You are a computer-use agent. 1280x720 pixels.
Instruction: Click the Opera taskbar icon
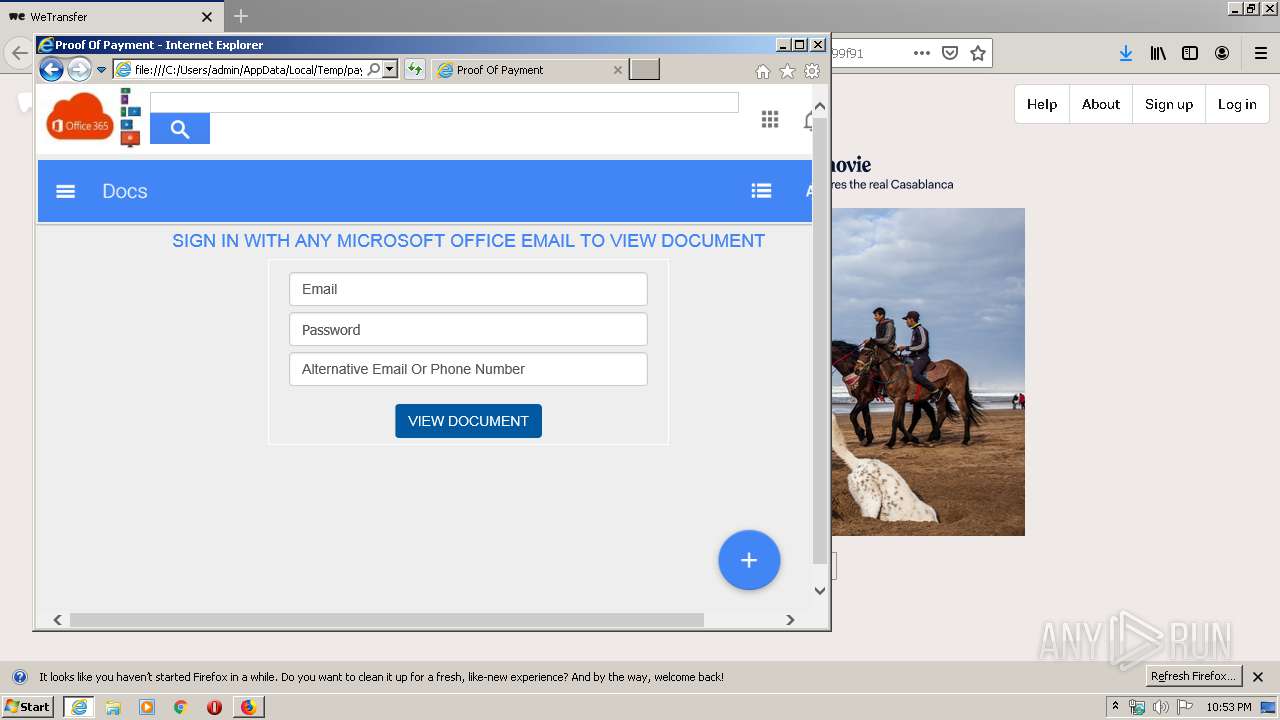214,707
